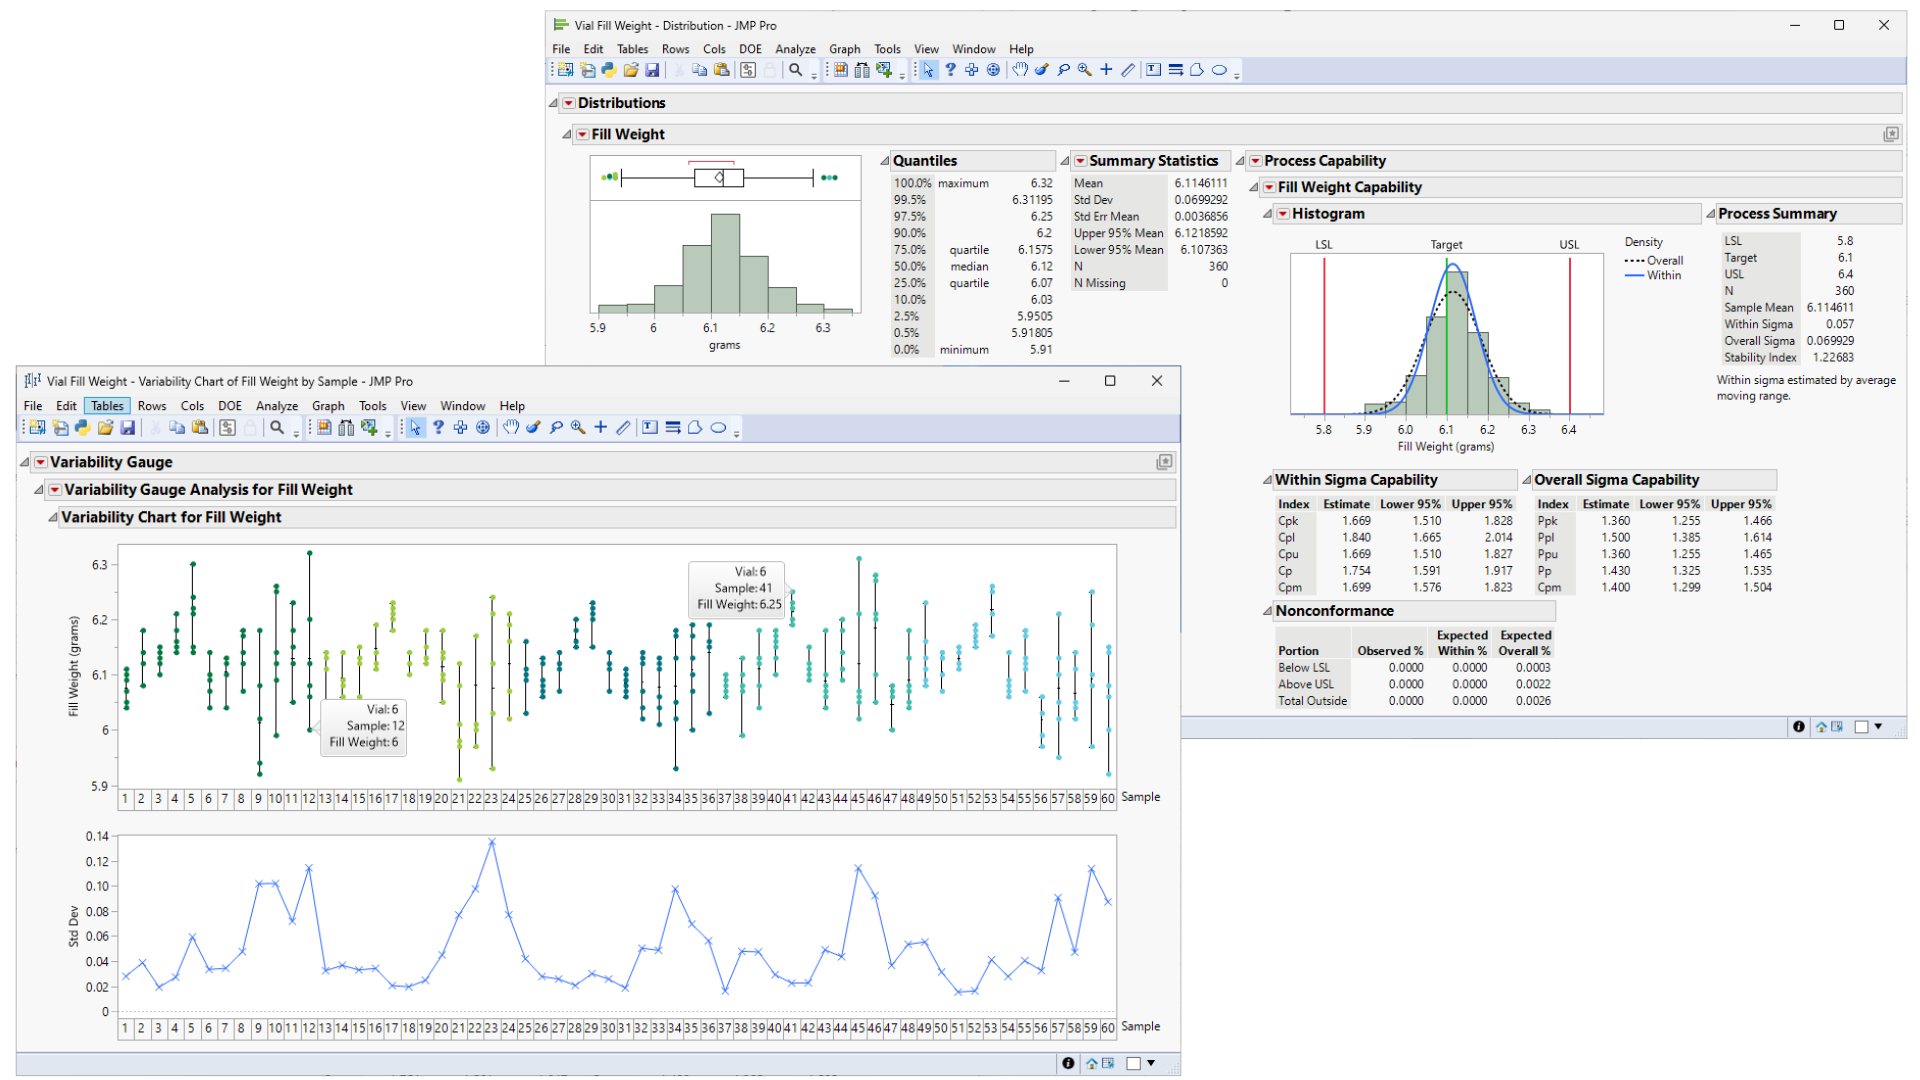Open the Variability Gauge red triangle menu
The image size is (1920, 1080).
click(41, 462)
